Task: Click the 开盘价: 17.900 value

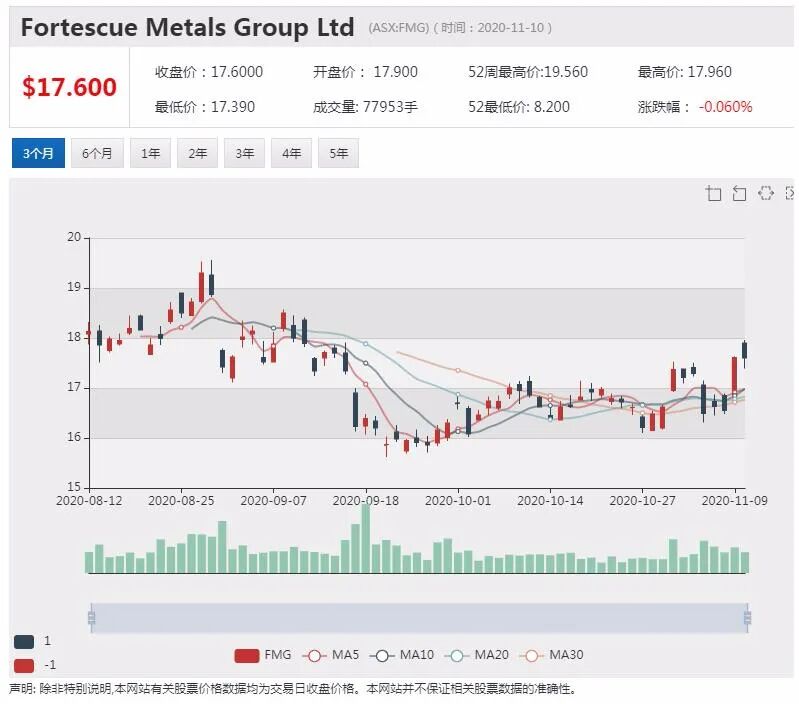Action: tap(365, 72)
